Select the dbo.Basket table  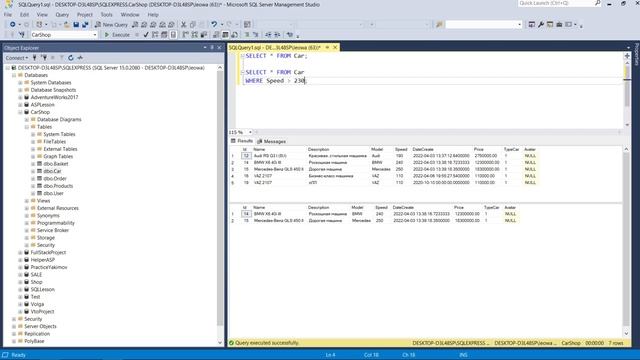pos(56,164)
